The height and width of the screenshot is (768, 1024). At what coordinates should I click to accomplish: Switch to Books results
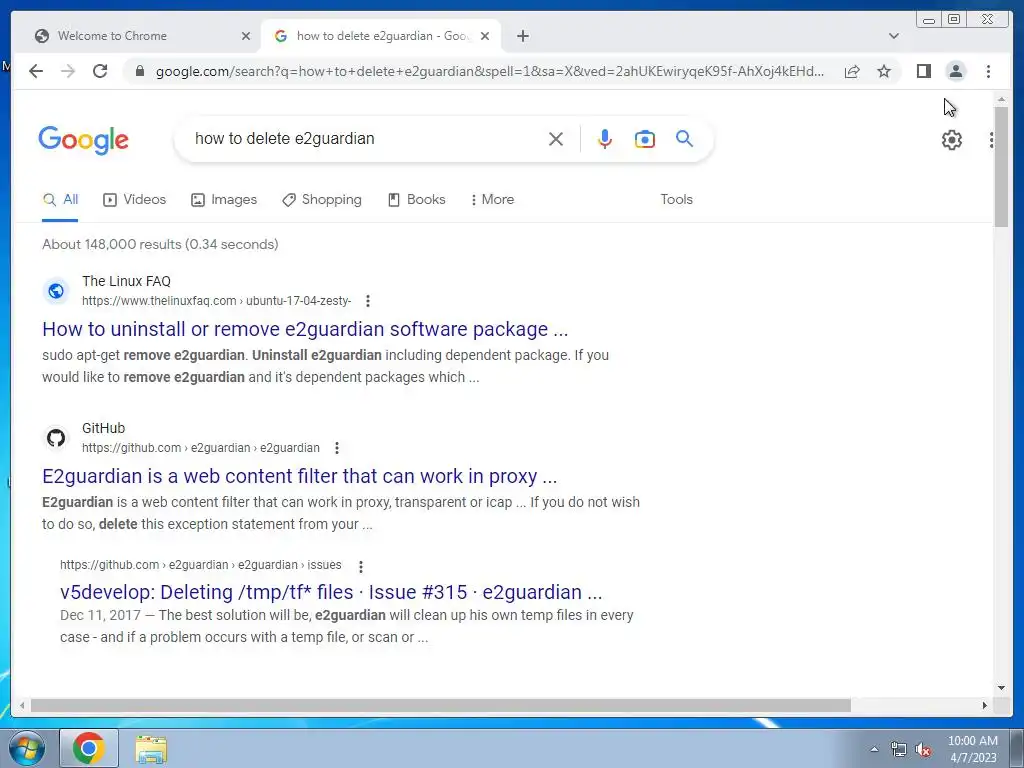click(417, 200)
